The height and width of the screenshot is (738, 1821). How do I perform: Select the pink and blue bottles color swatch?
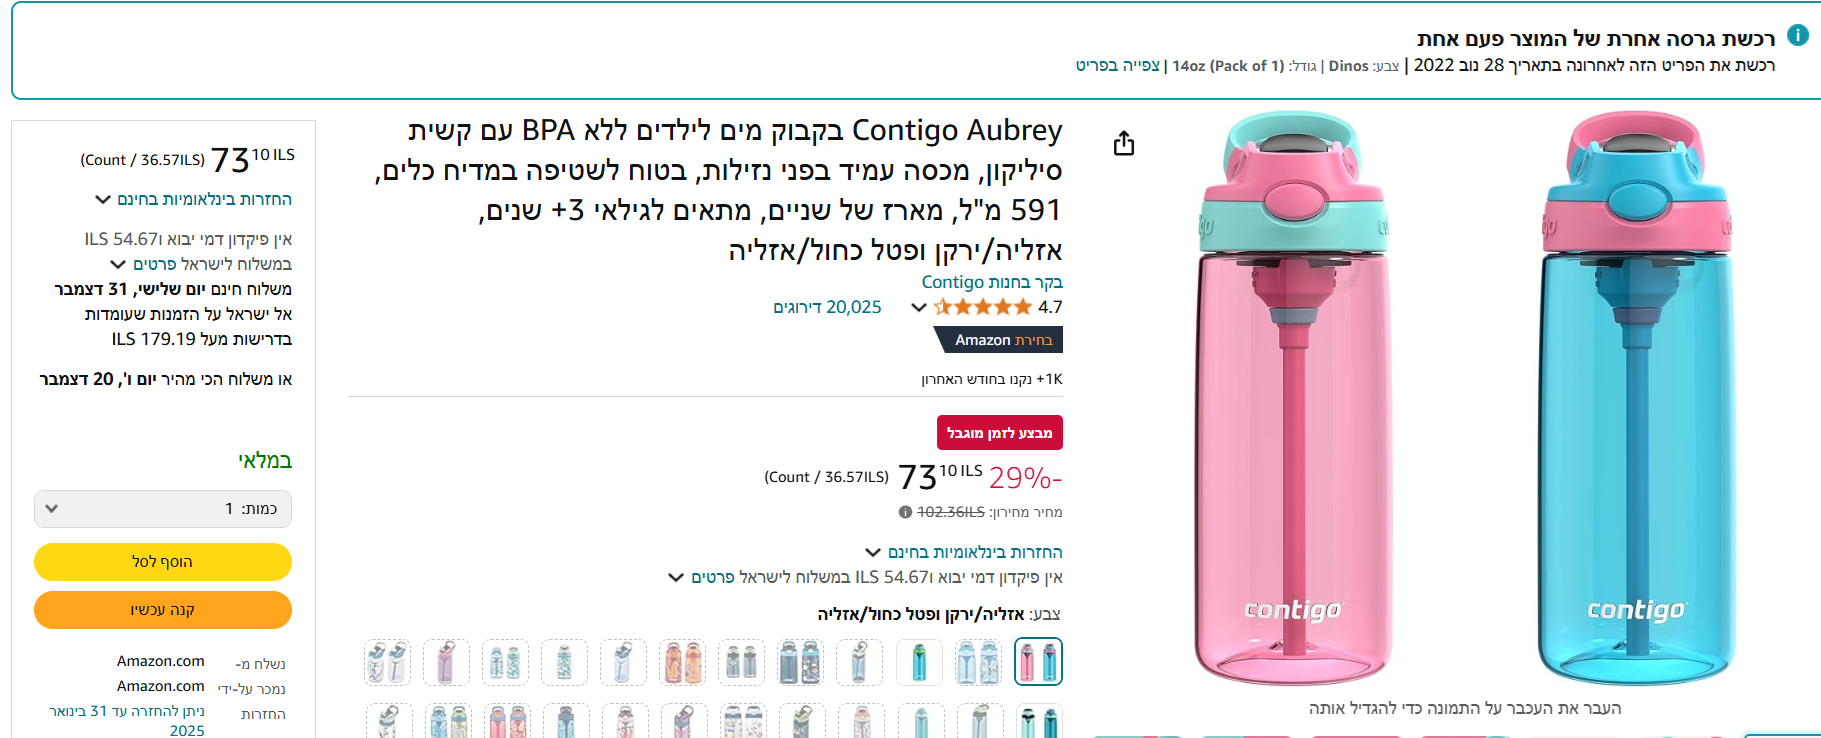pos(1038,662)
